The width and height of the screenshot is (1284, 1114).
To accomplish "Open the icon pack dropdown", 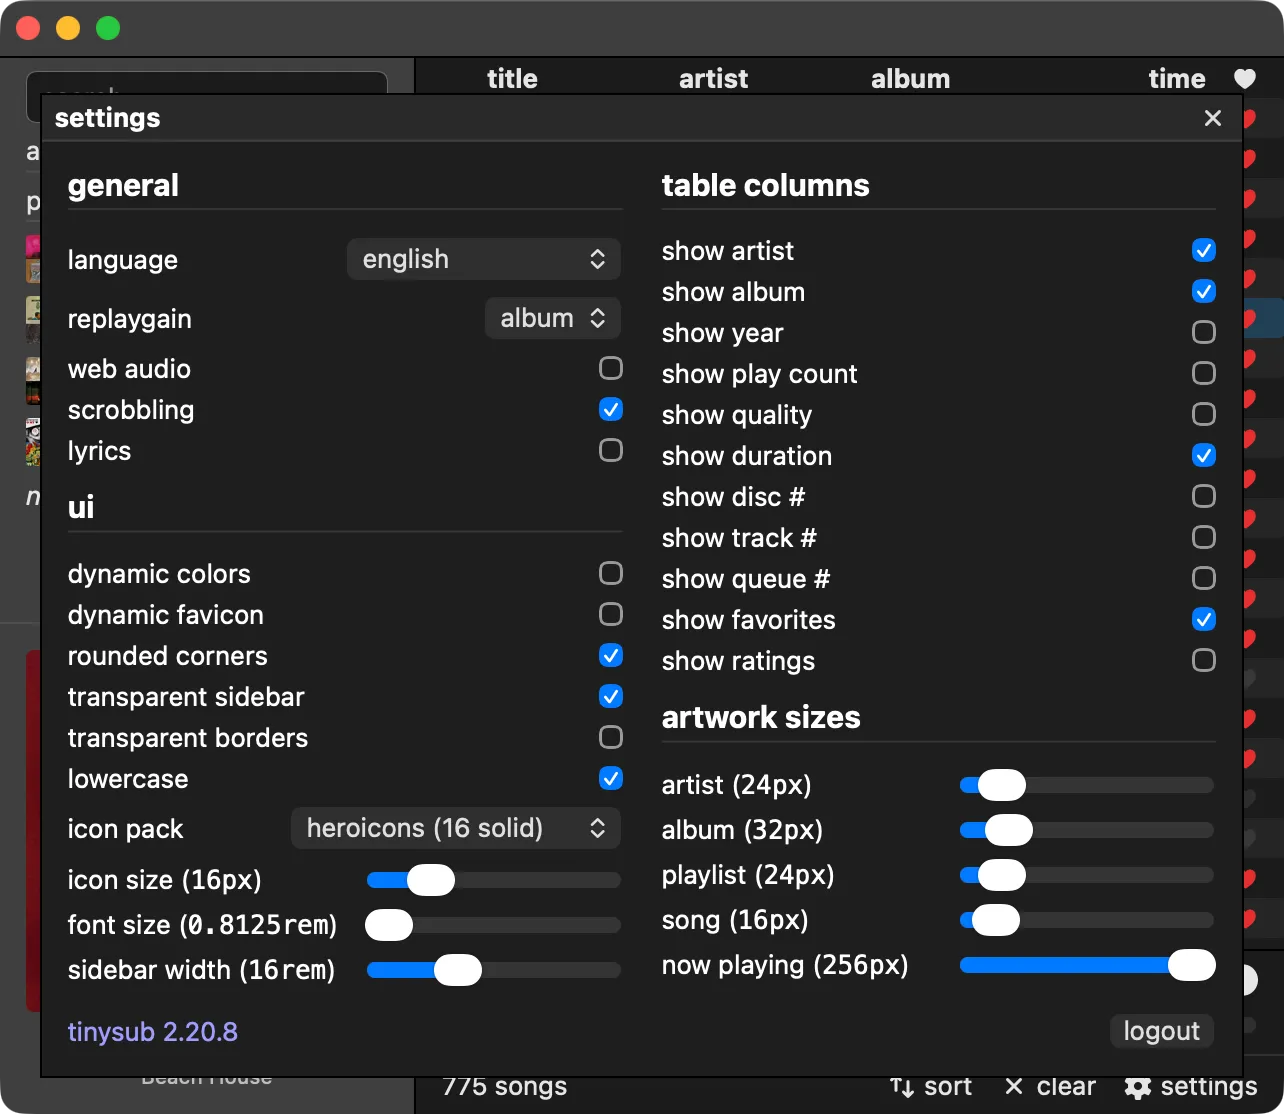I will (456, 829).
